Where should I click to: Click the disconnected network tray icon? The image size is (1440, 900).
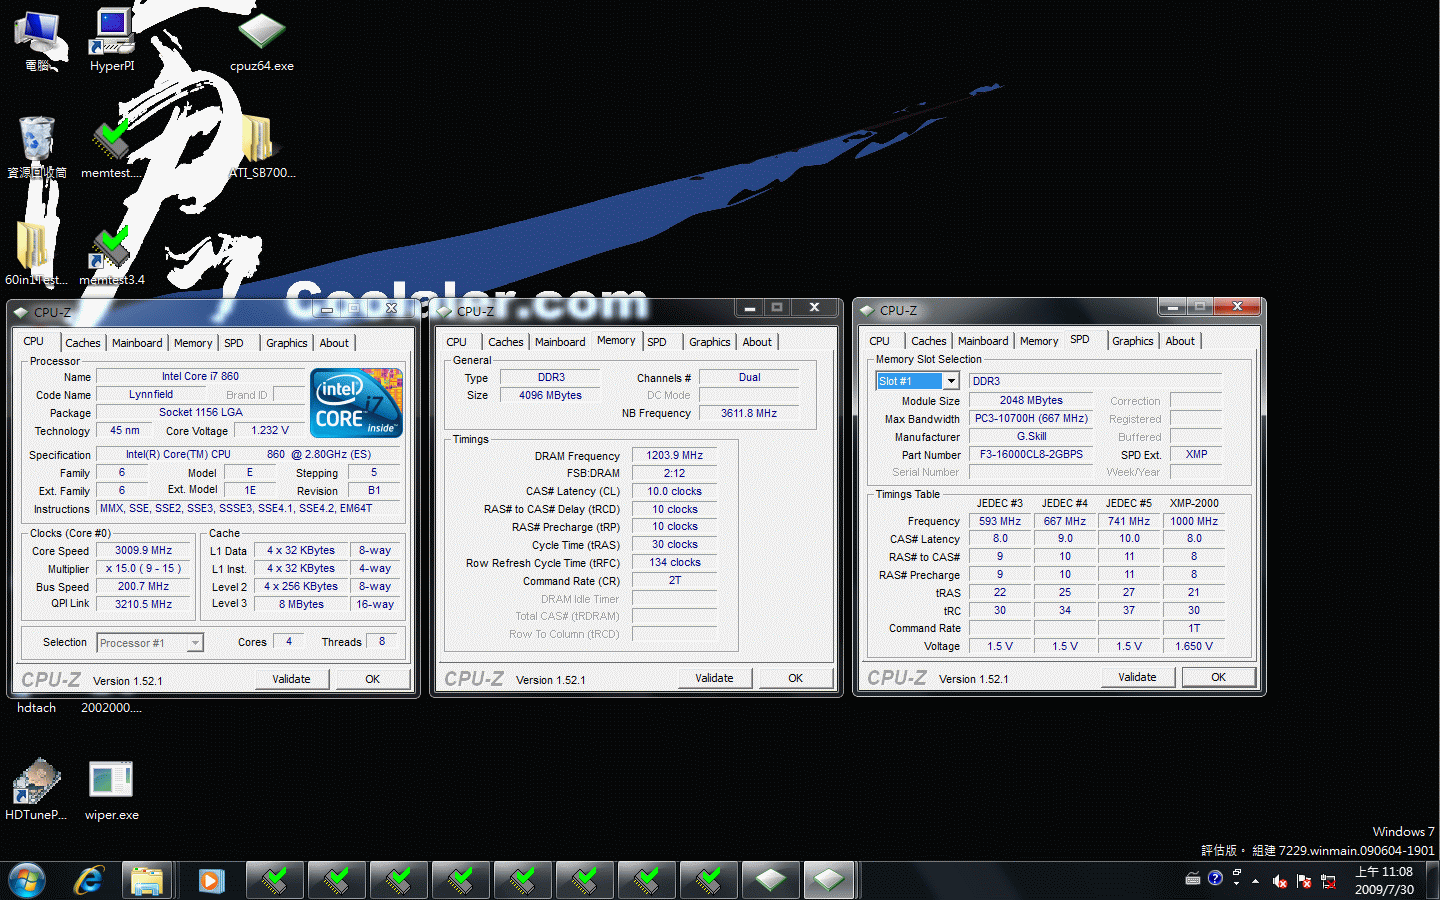pos(1328,881)
